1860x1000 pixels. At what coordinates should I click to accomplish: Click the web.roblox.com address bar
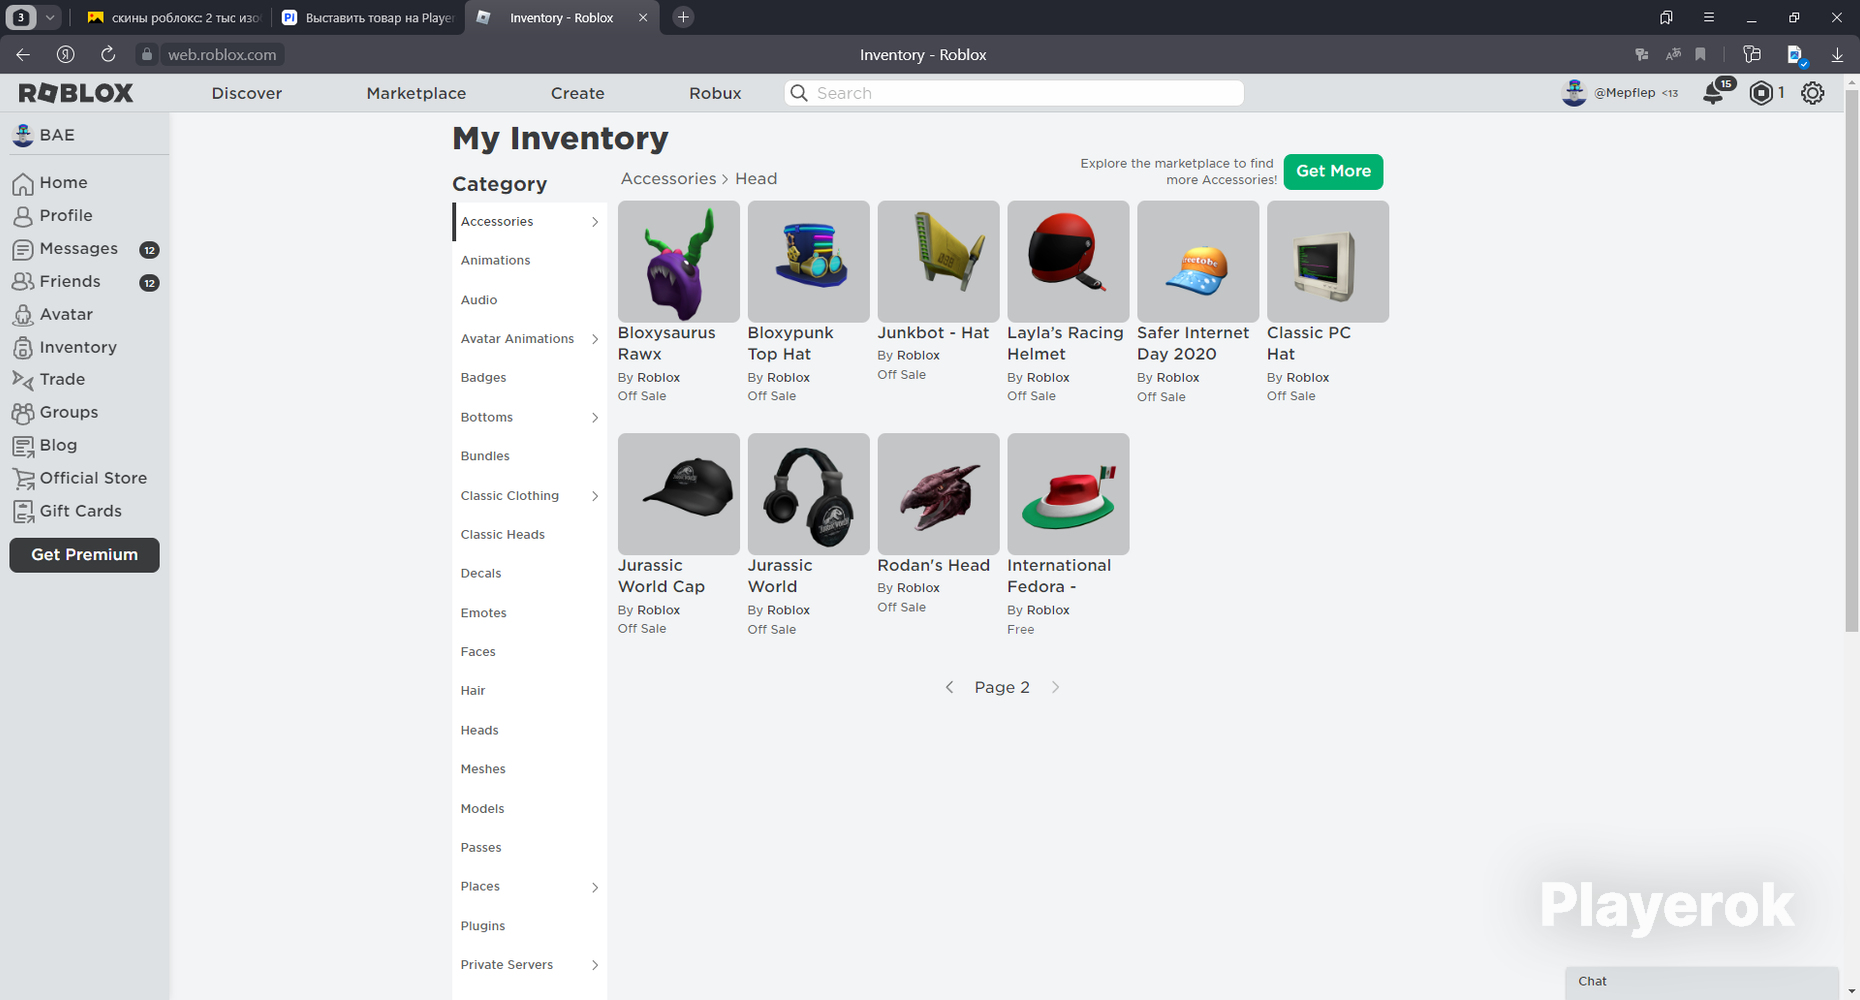click(222, 55)
